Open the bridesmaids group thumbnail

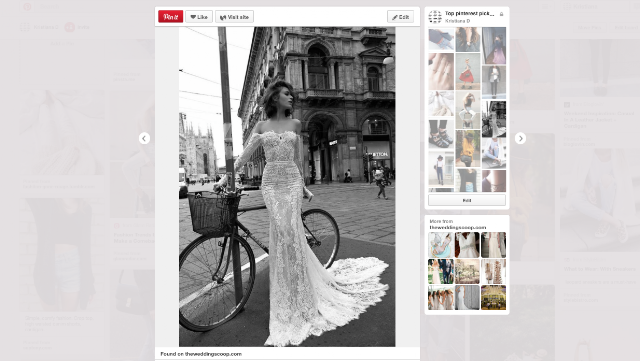pos(441,297)
